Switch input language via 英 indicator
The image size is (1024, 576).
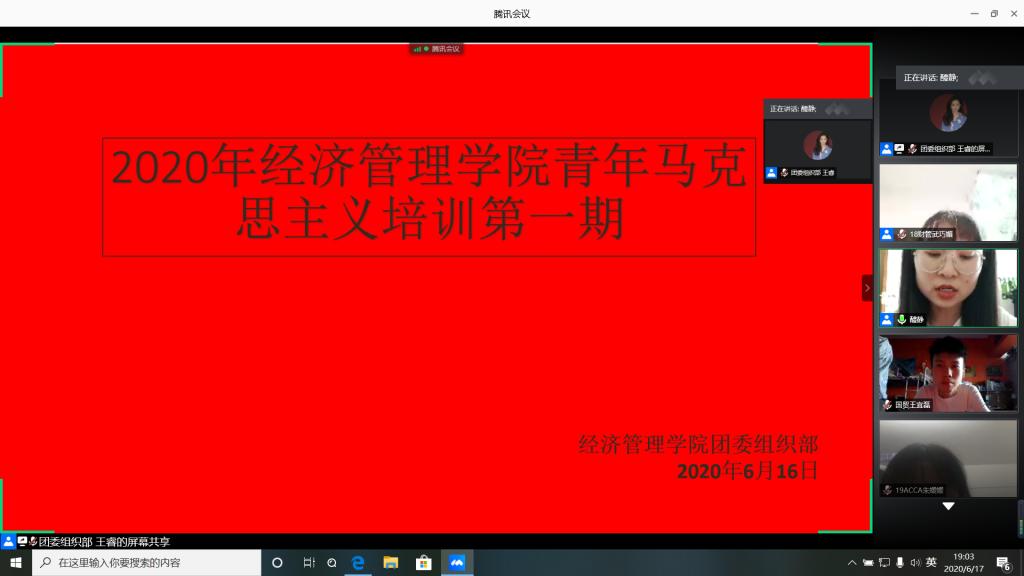(x=931, y=563)
